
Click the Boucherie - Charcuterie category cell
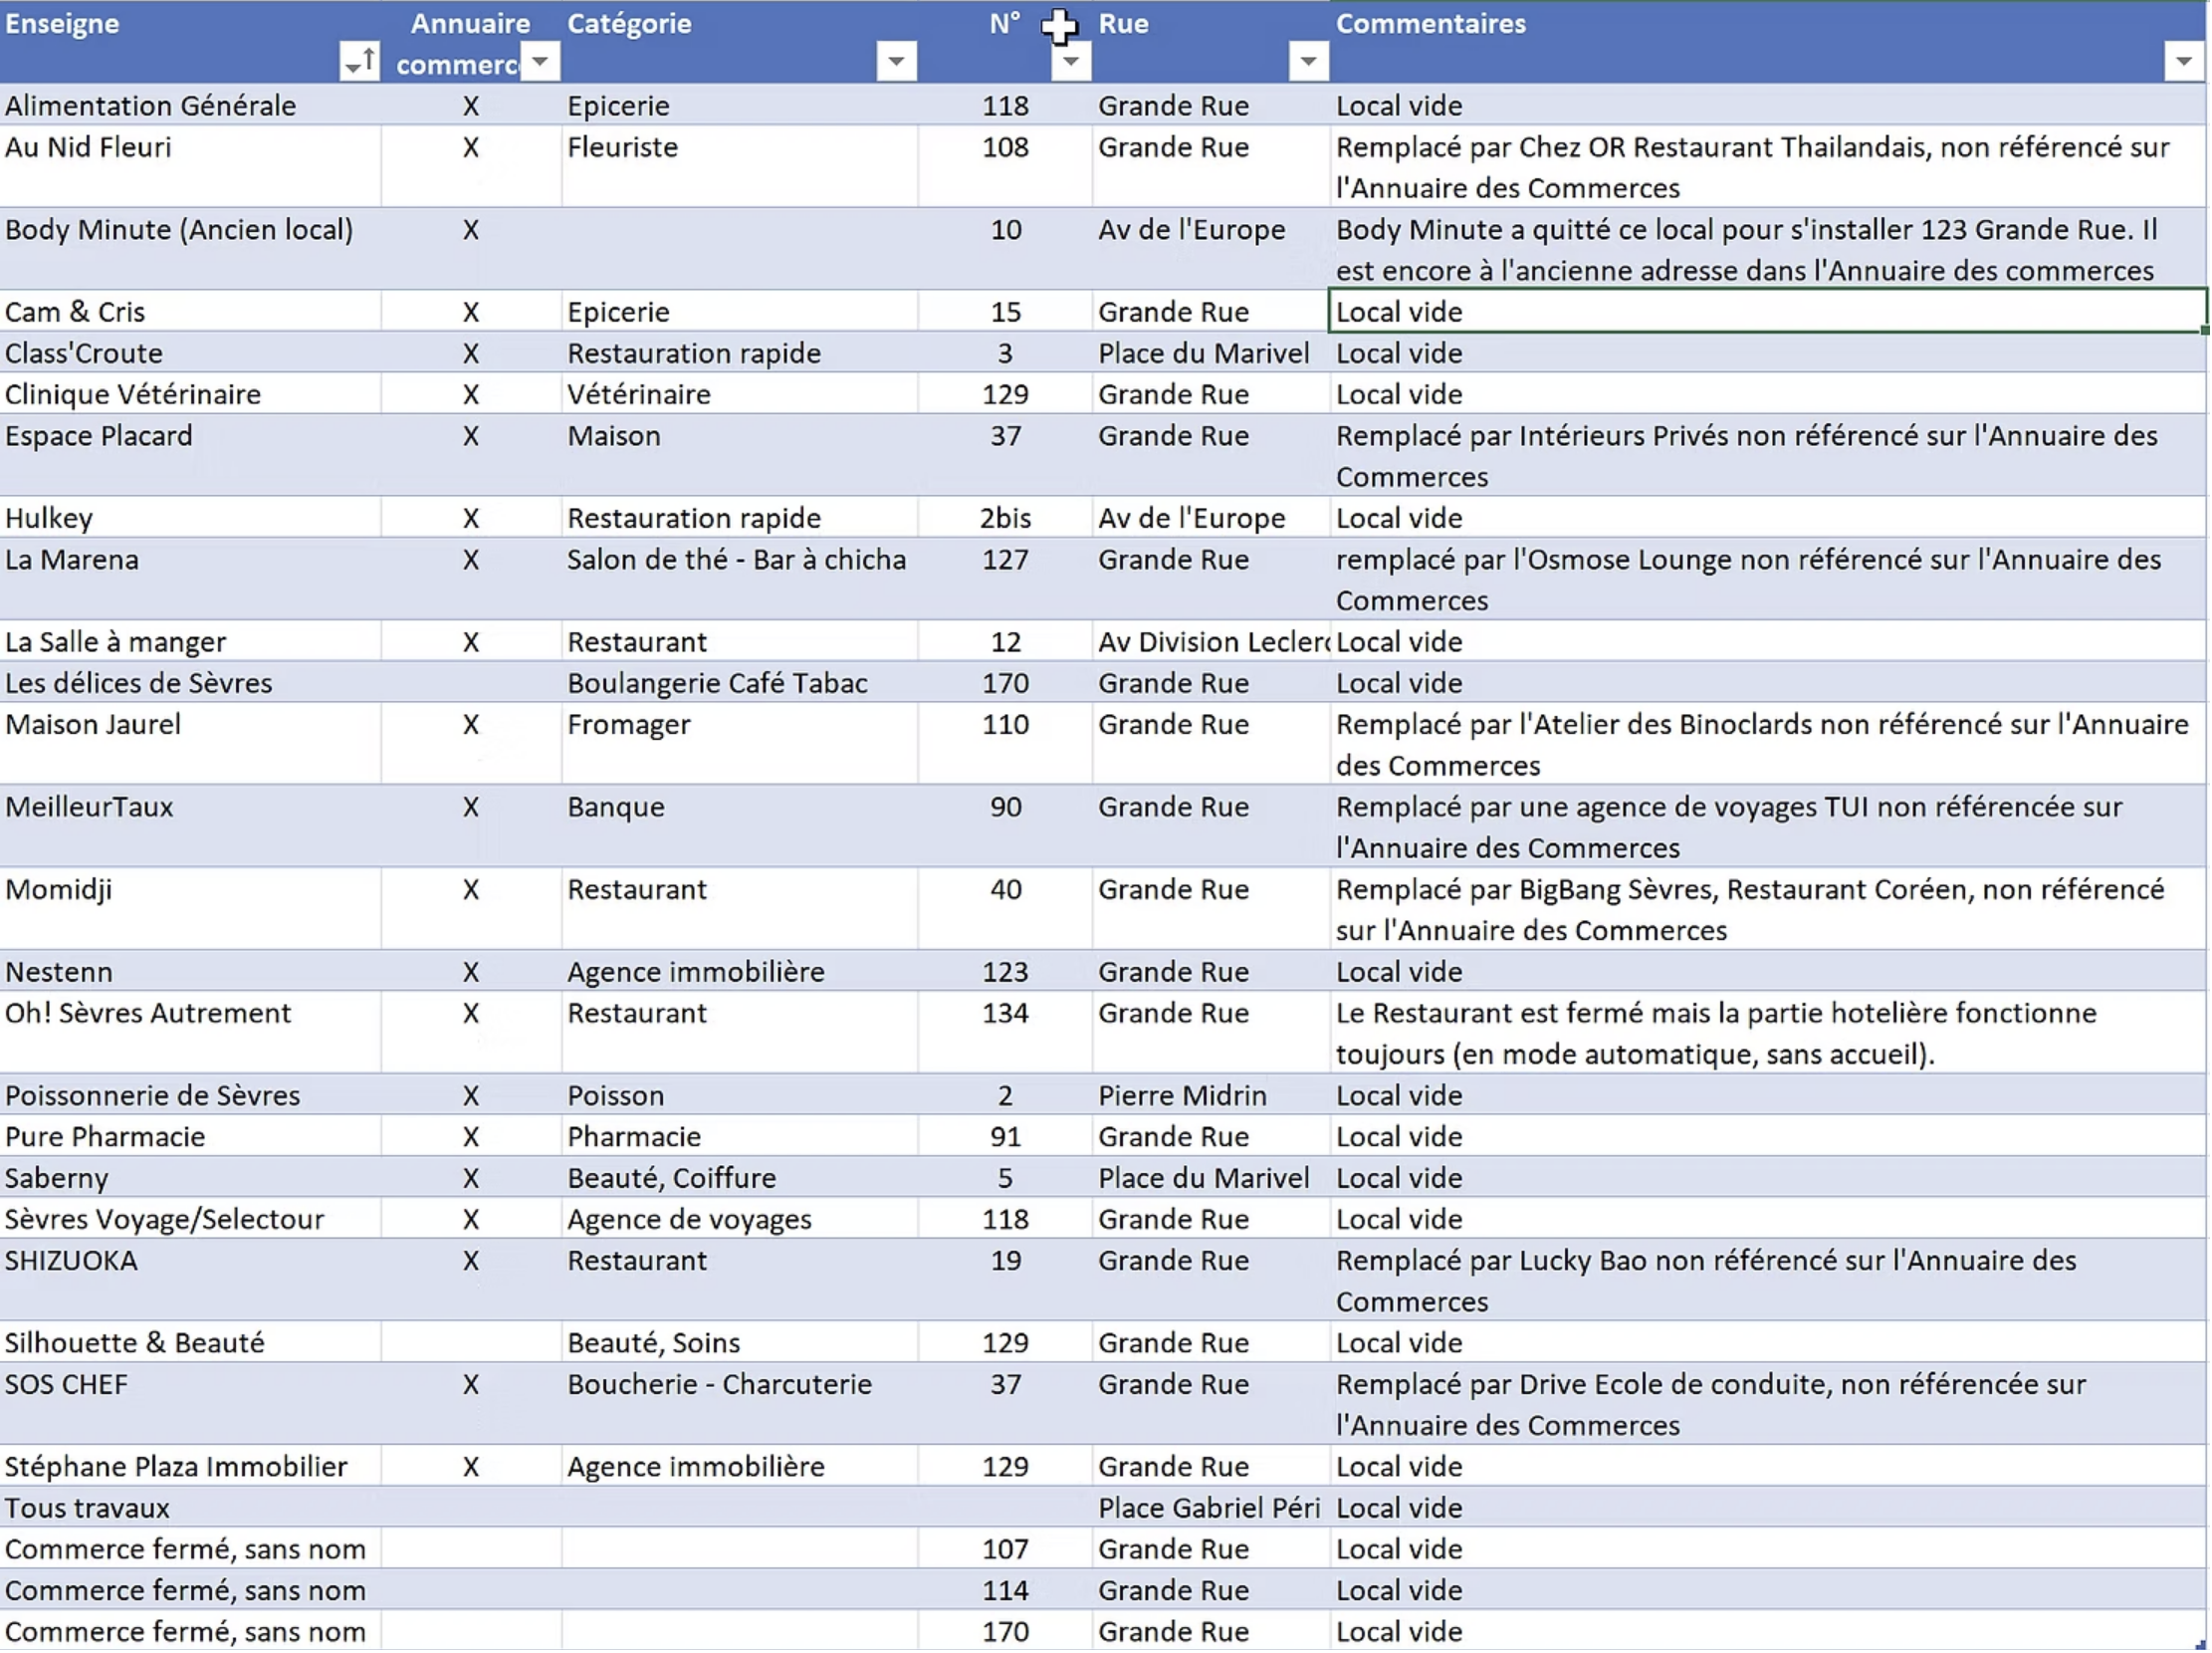click(720, 1385)
